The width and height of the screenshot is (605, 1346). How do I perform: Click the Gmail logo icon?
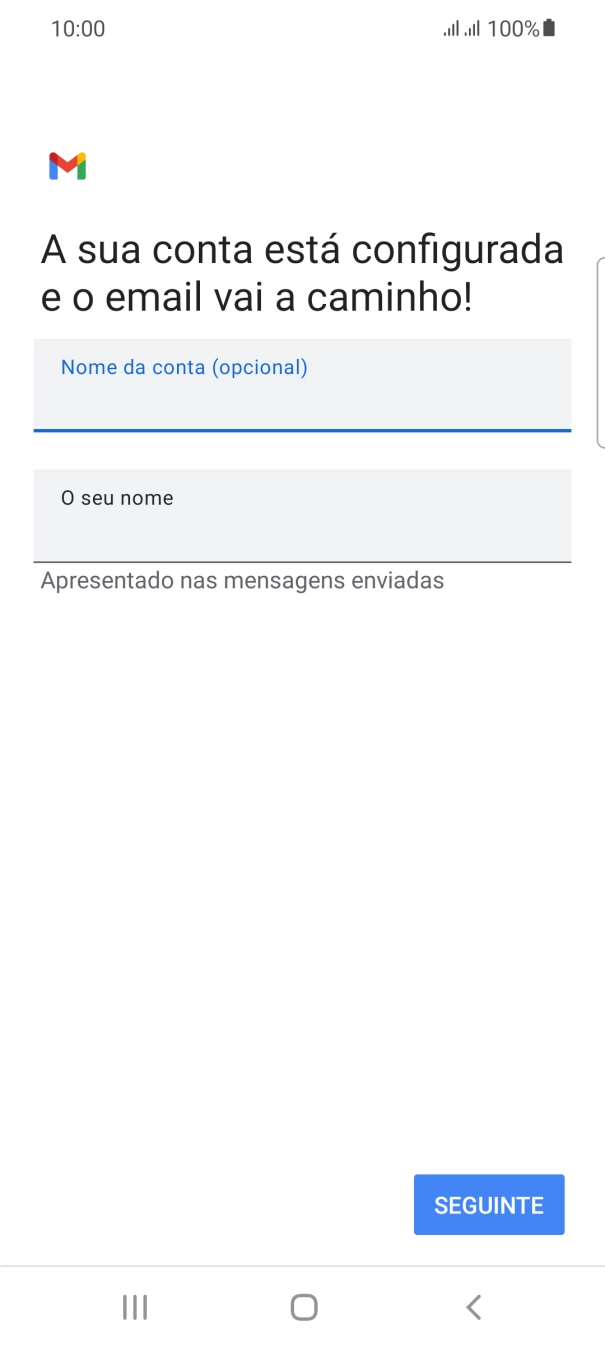click(x=66, y=165)
